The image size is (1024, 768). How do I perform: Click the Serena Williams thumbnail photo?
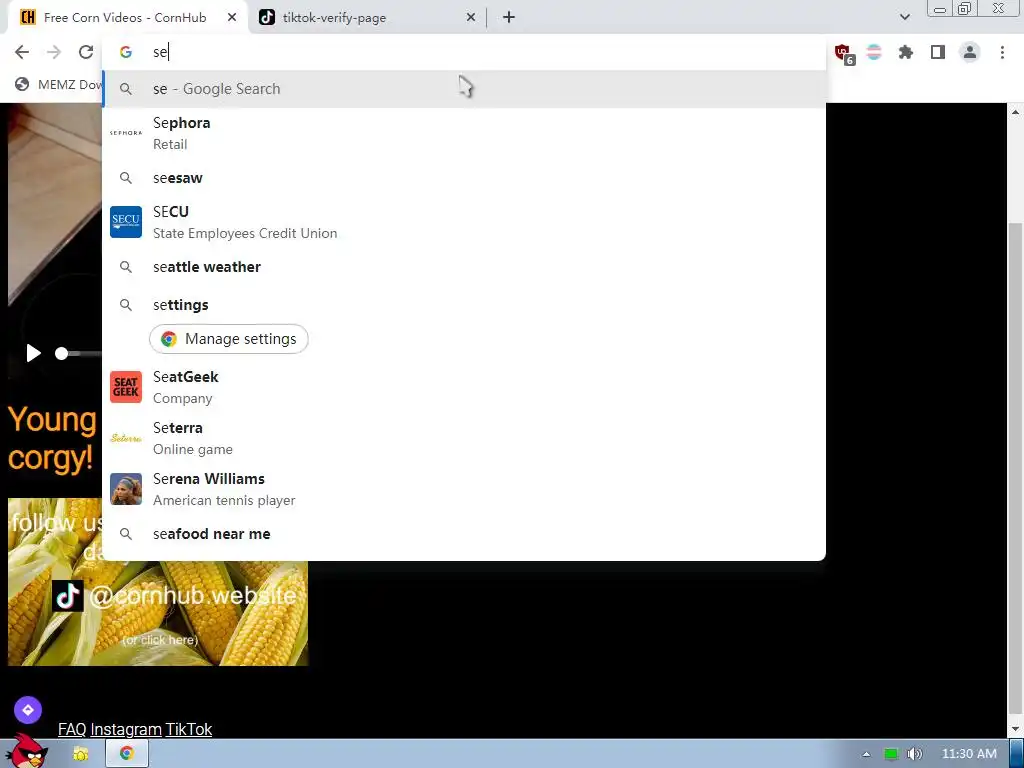click(125, 489)
